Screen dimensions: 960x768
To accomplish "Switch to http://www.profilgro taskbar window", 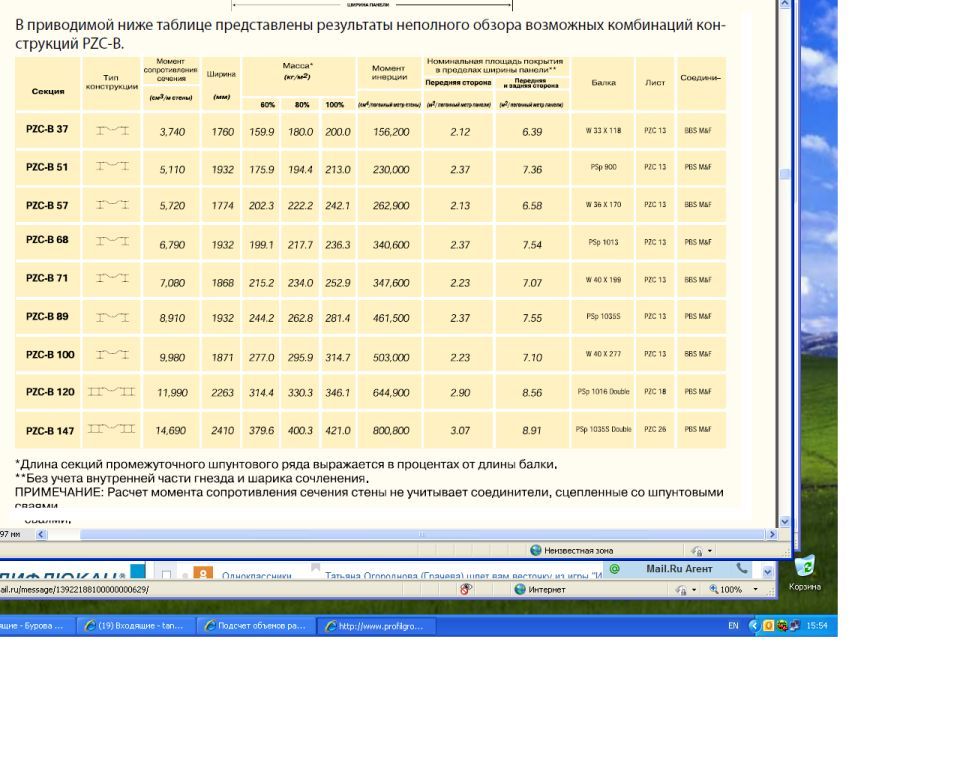I will click(x=376, y=626).
